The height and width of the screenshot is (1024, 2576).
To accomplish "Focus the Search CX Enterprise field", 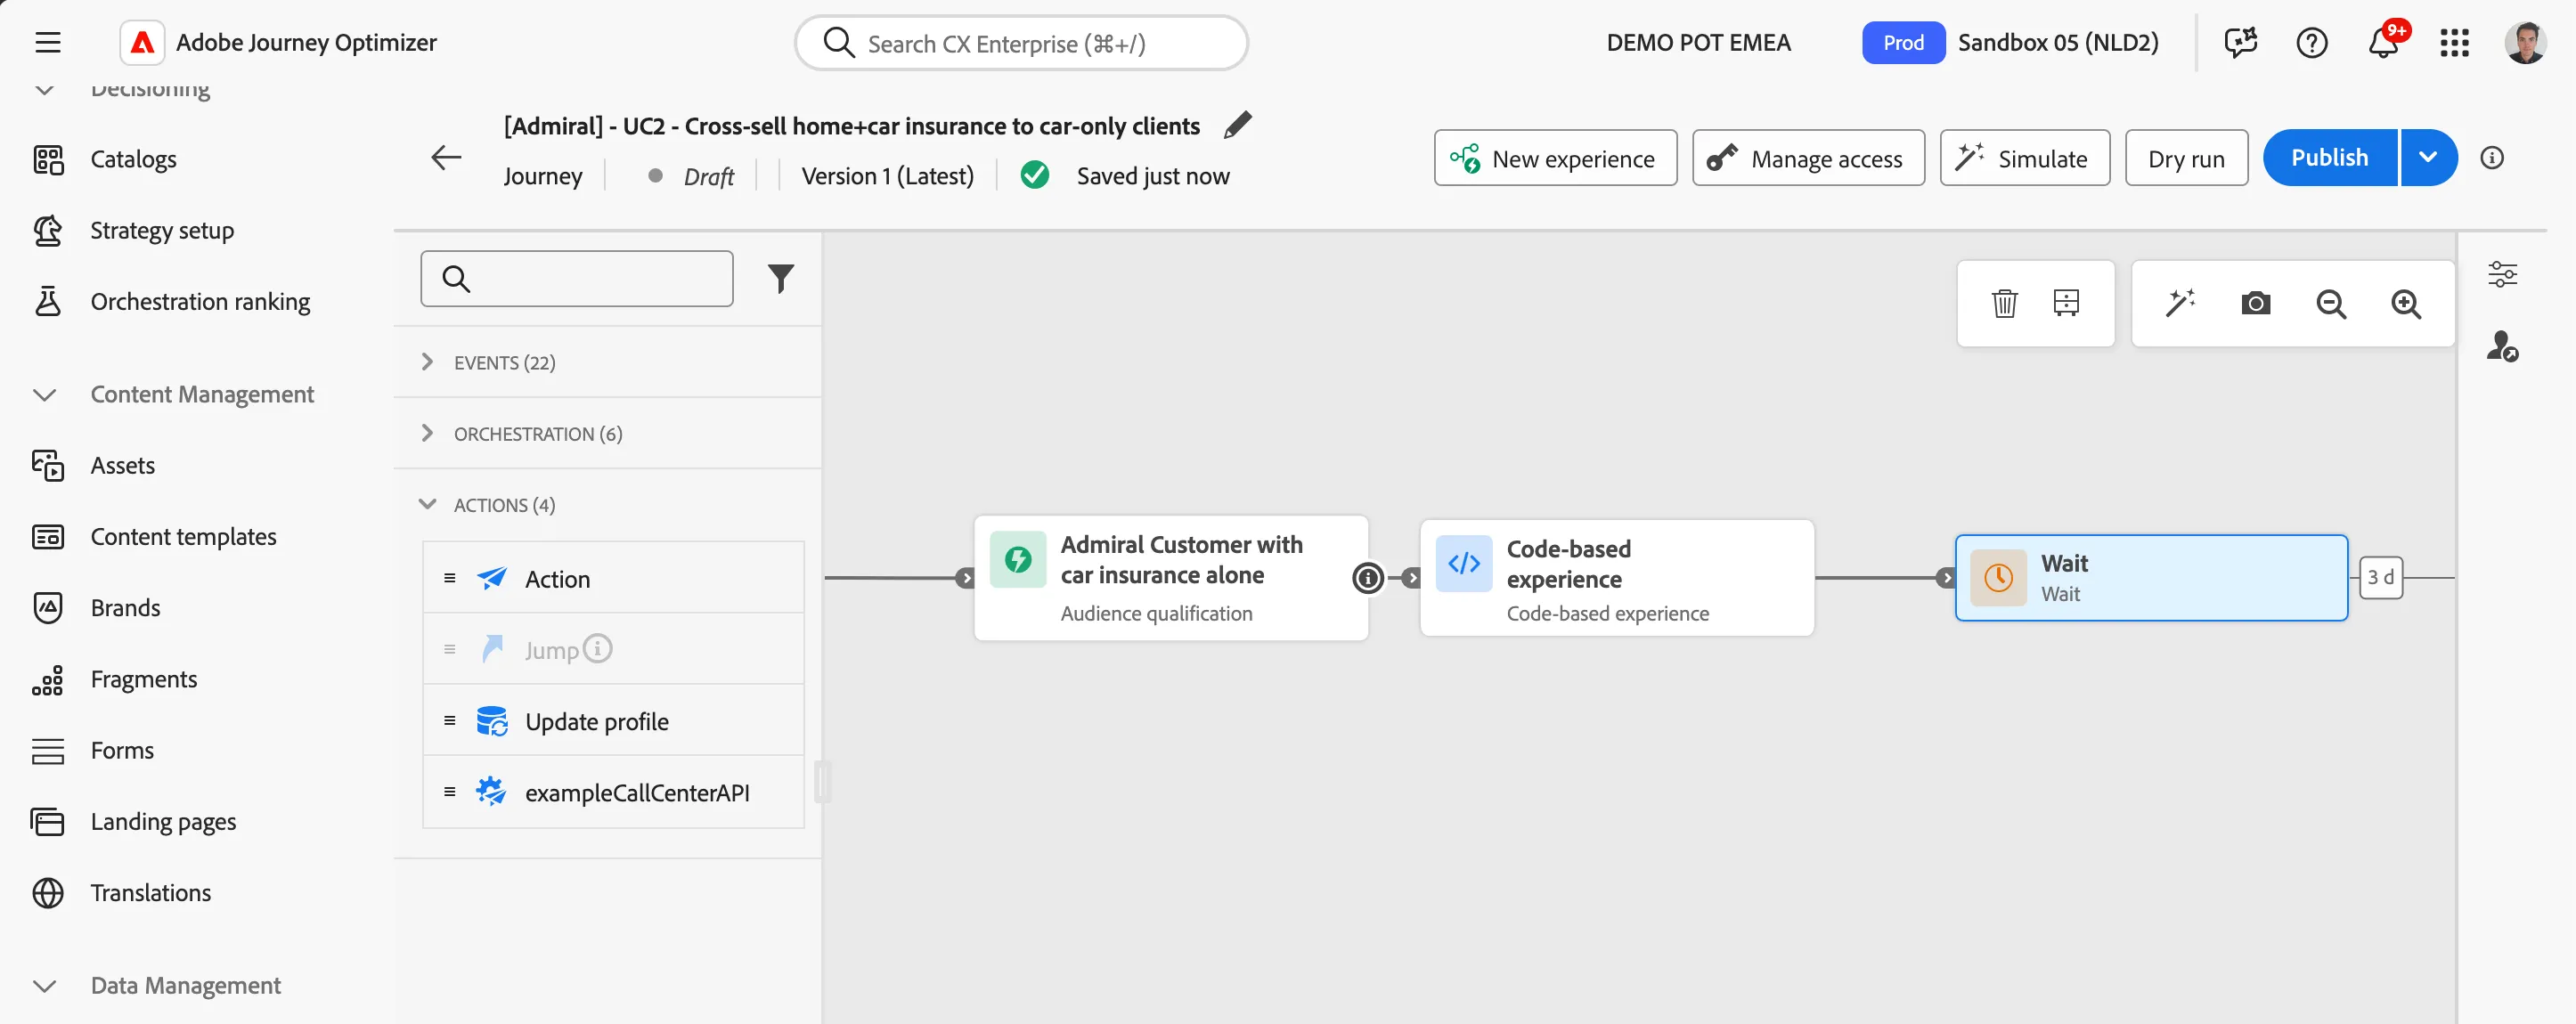I will coord(1021,43).
